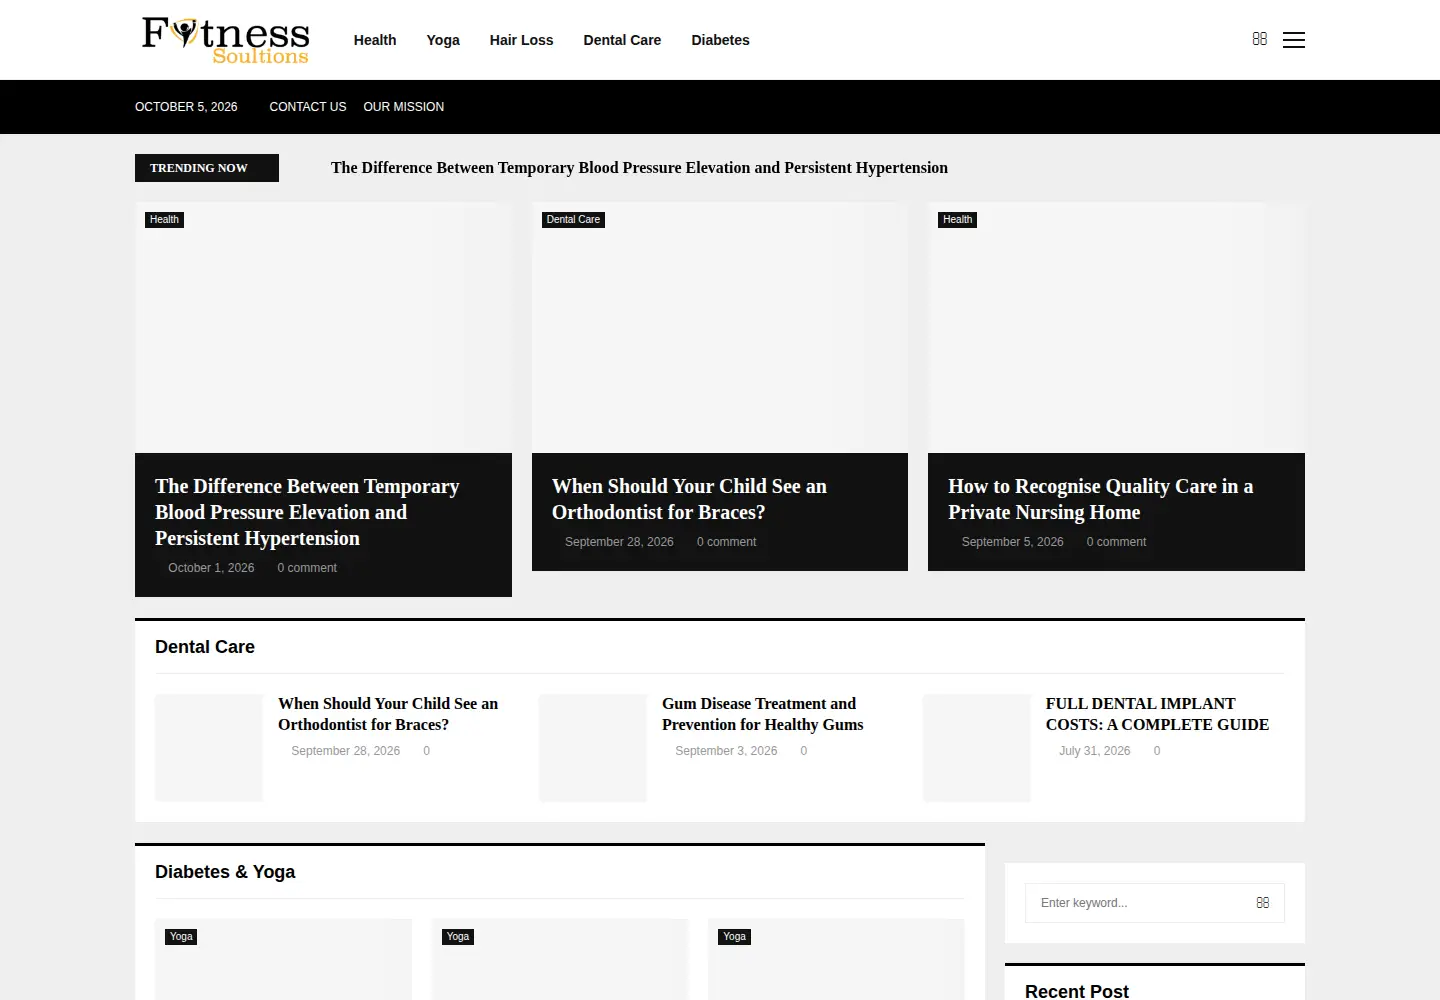Click the first Yoga tag in Diabetes & Yoga

coord(181,937)
